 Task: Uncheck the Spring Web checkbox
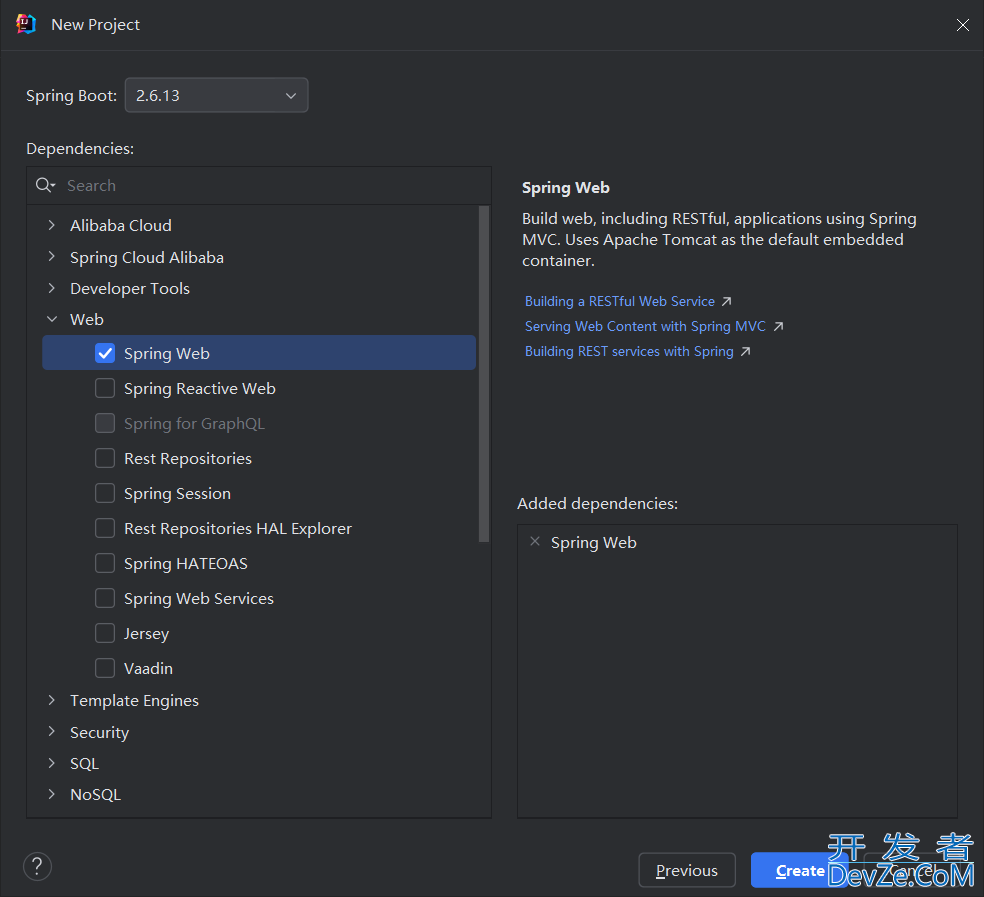[105, 353]
